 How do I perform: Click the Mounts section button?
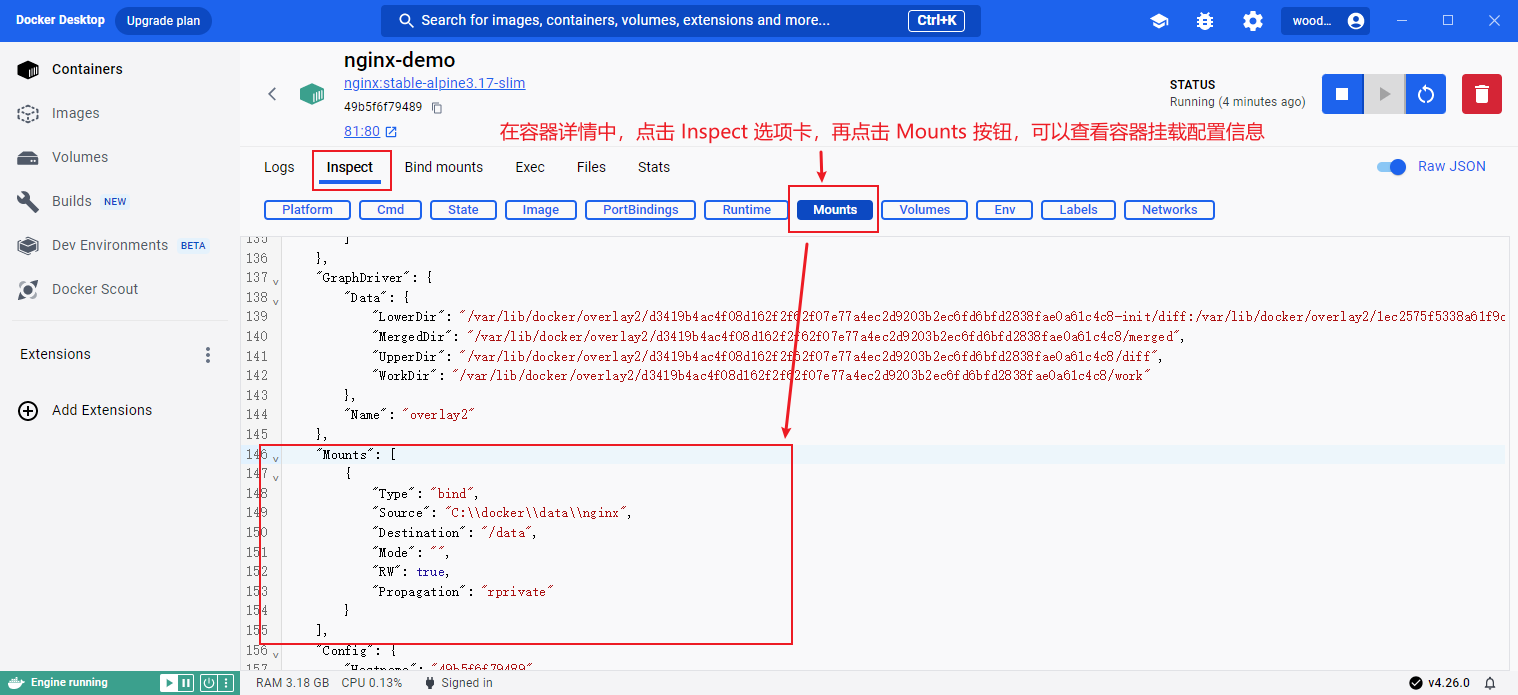point(835,210)
